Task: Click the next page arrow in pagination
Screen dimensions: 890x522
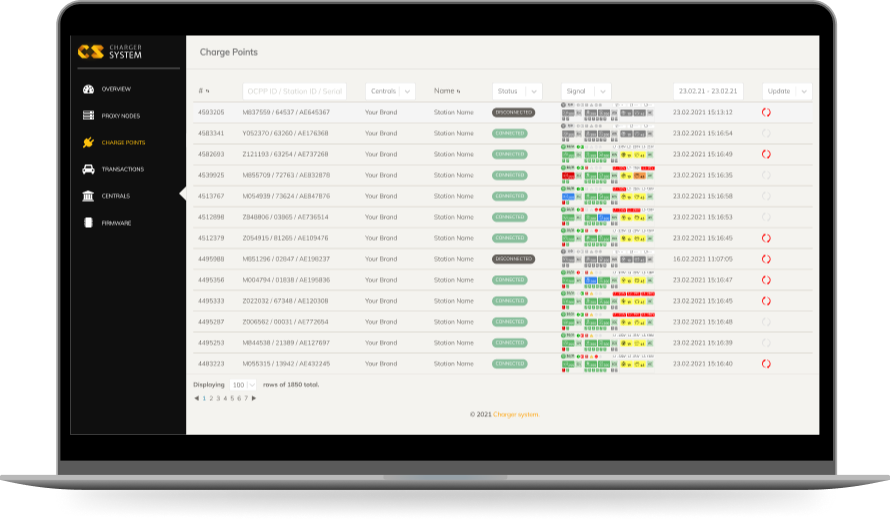Action: (254, 398)
